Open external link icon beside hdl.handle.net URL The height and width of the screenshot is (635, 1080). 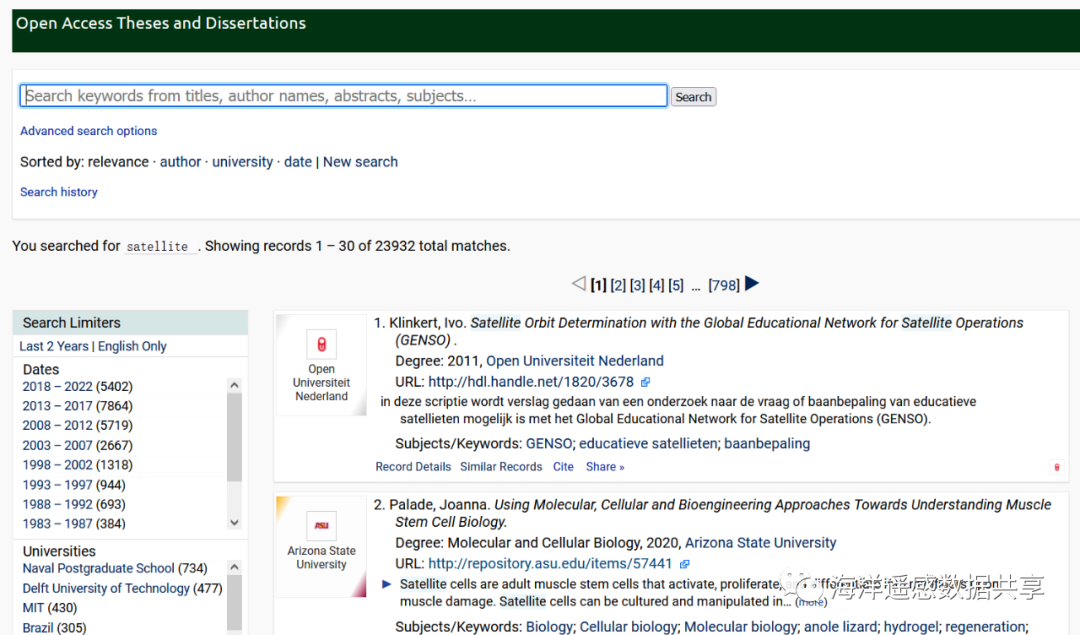pyautogui.click(x=646, y=382)
